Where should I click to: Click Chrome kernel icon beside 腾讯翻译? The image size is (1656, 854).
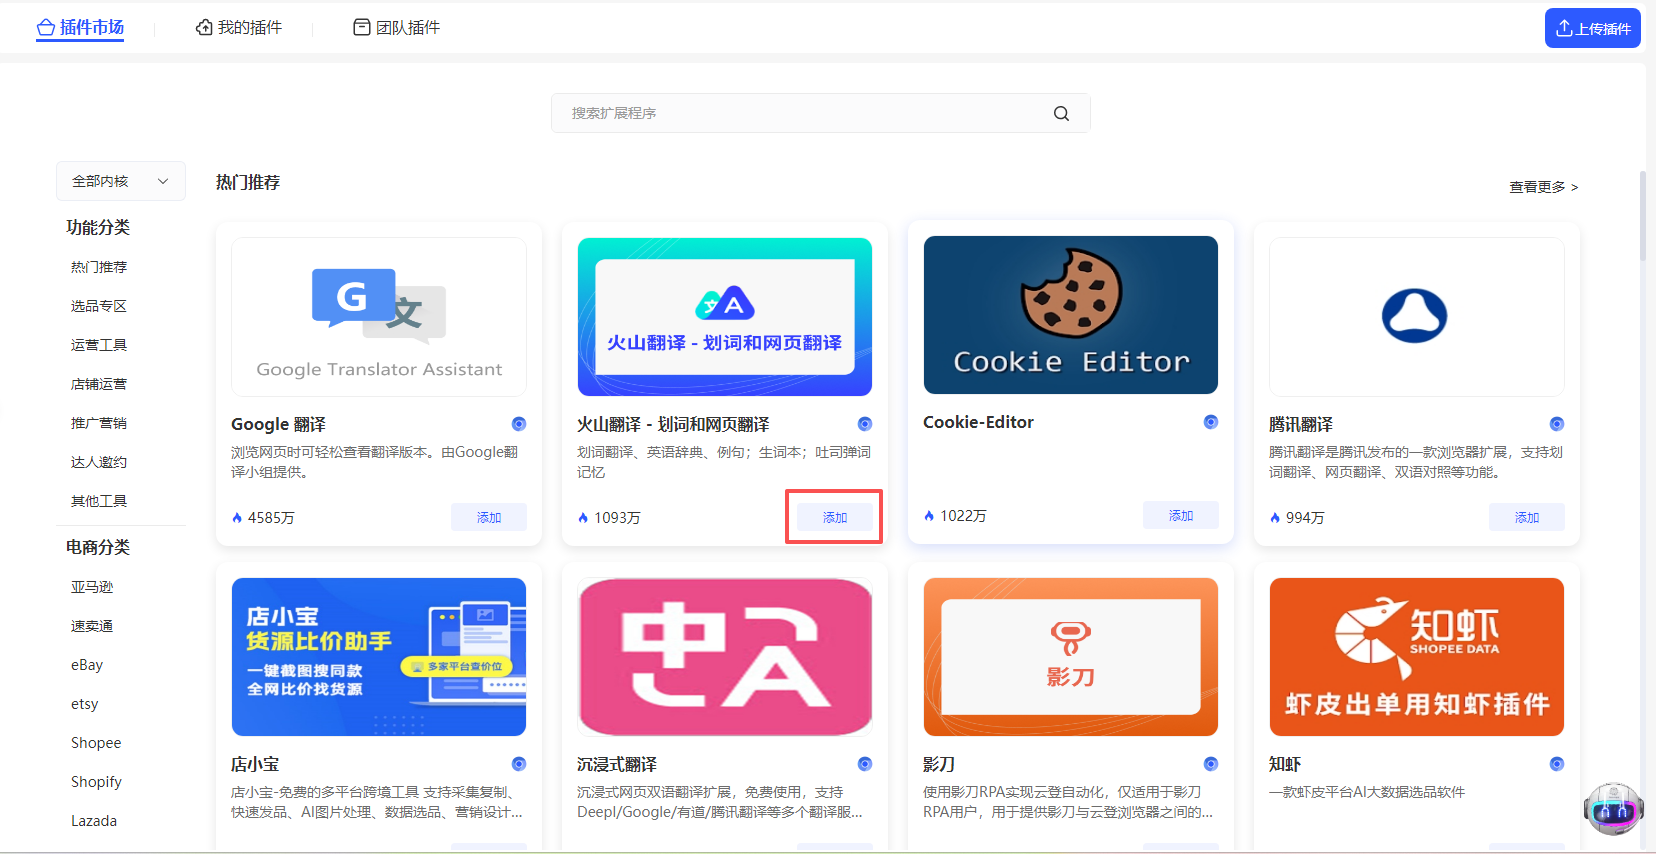[x=1557, y=424]
